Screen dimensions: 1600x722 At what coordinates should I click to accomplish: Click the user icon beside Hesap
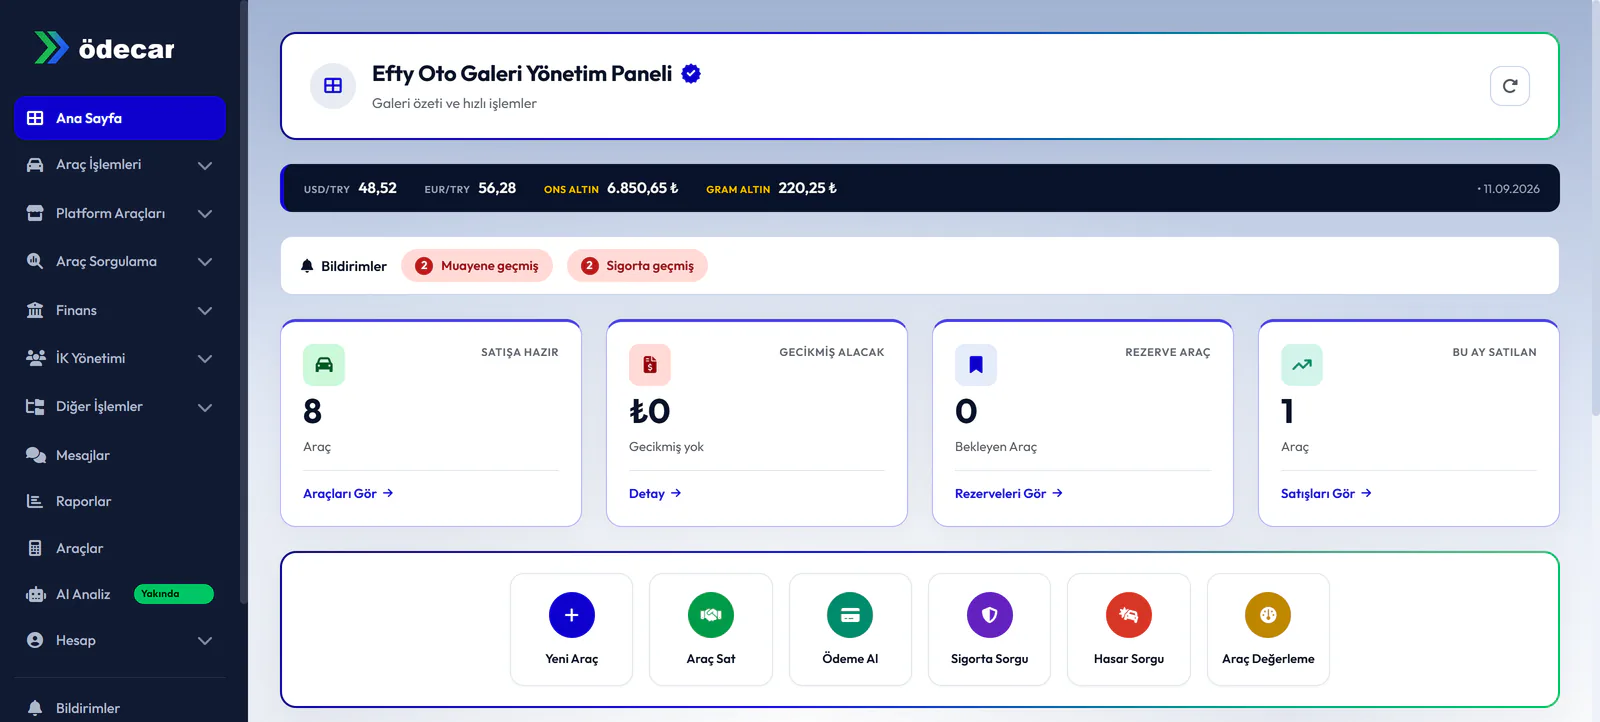point(35,640)
